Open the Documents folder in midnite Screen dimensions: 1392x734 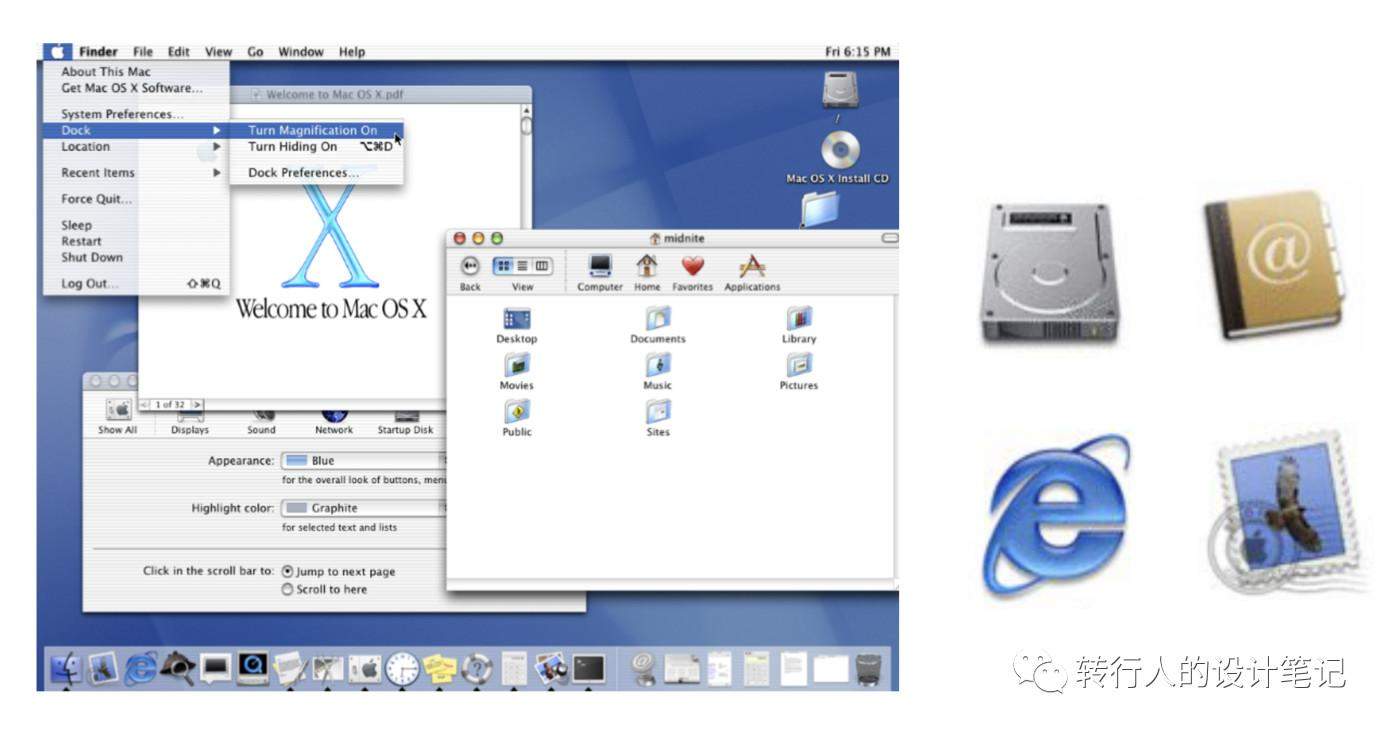[658, 326]
